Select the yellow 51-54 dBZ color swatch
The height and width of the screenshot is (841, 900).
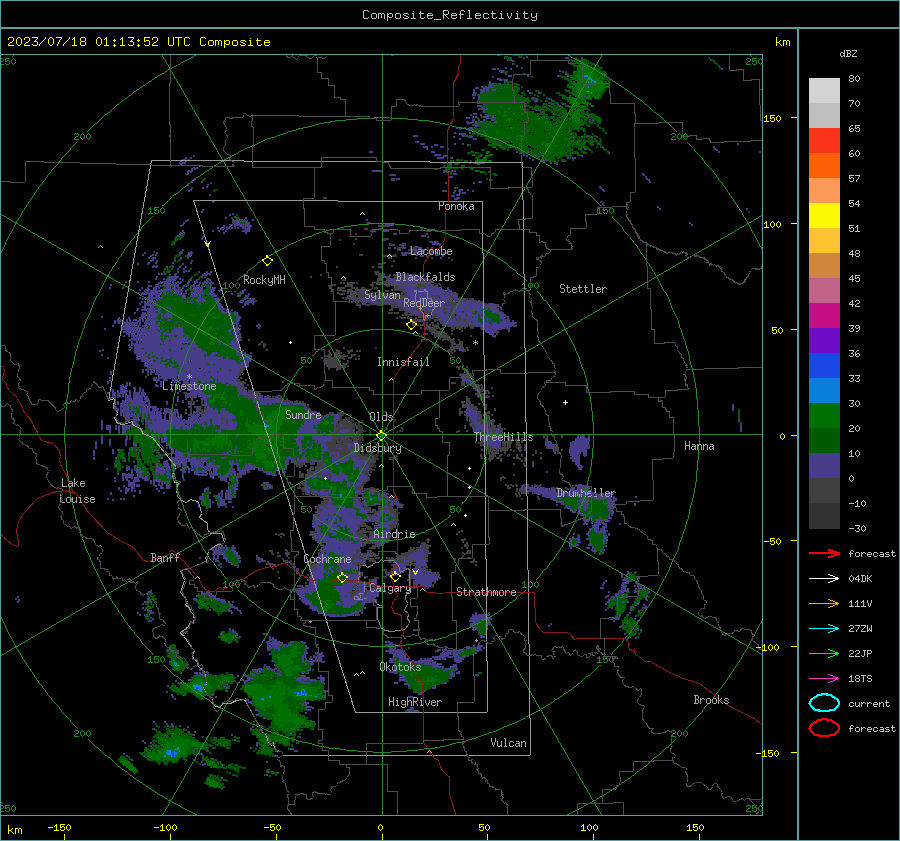pyautogui.click(x=824, y=216)
